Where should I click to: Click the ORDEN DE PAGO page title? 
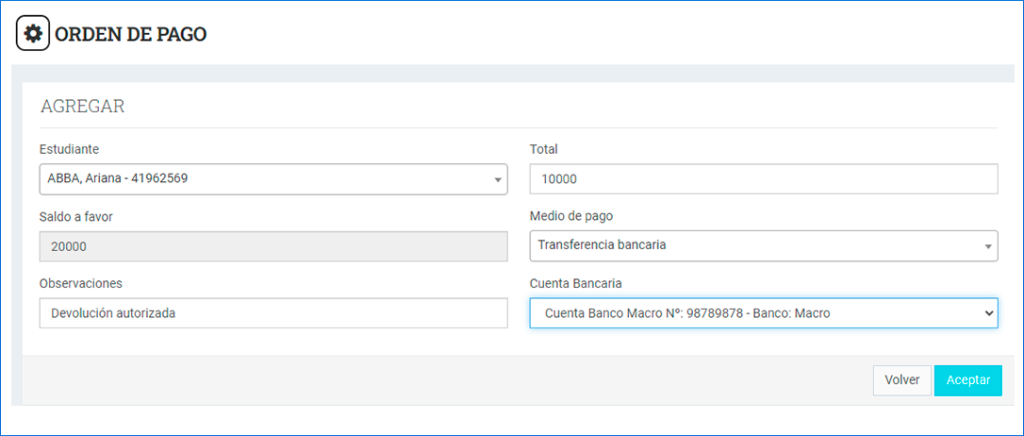(x=131, y=34)
